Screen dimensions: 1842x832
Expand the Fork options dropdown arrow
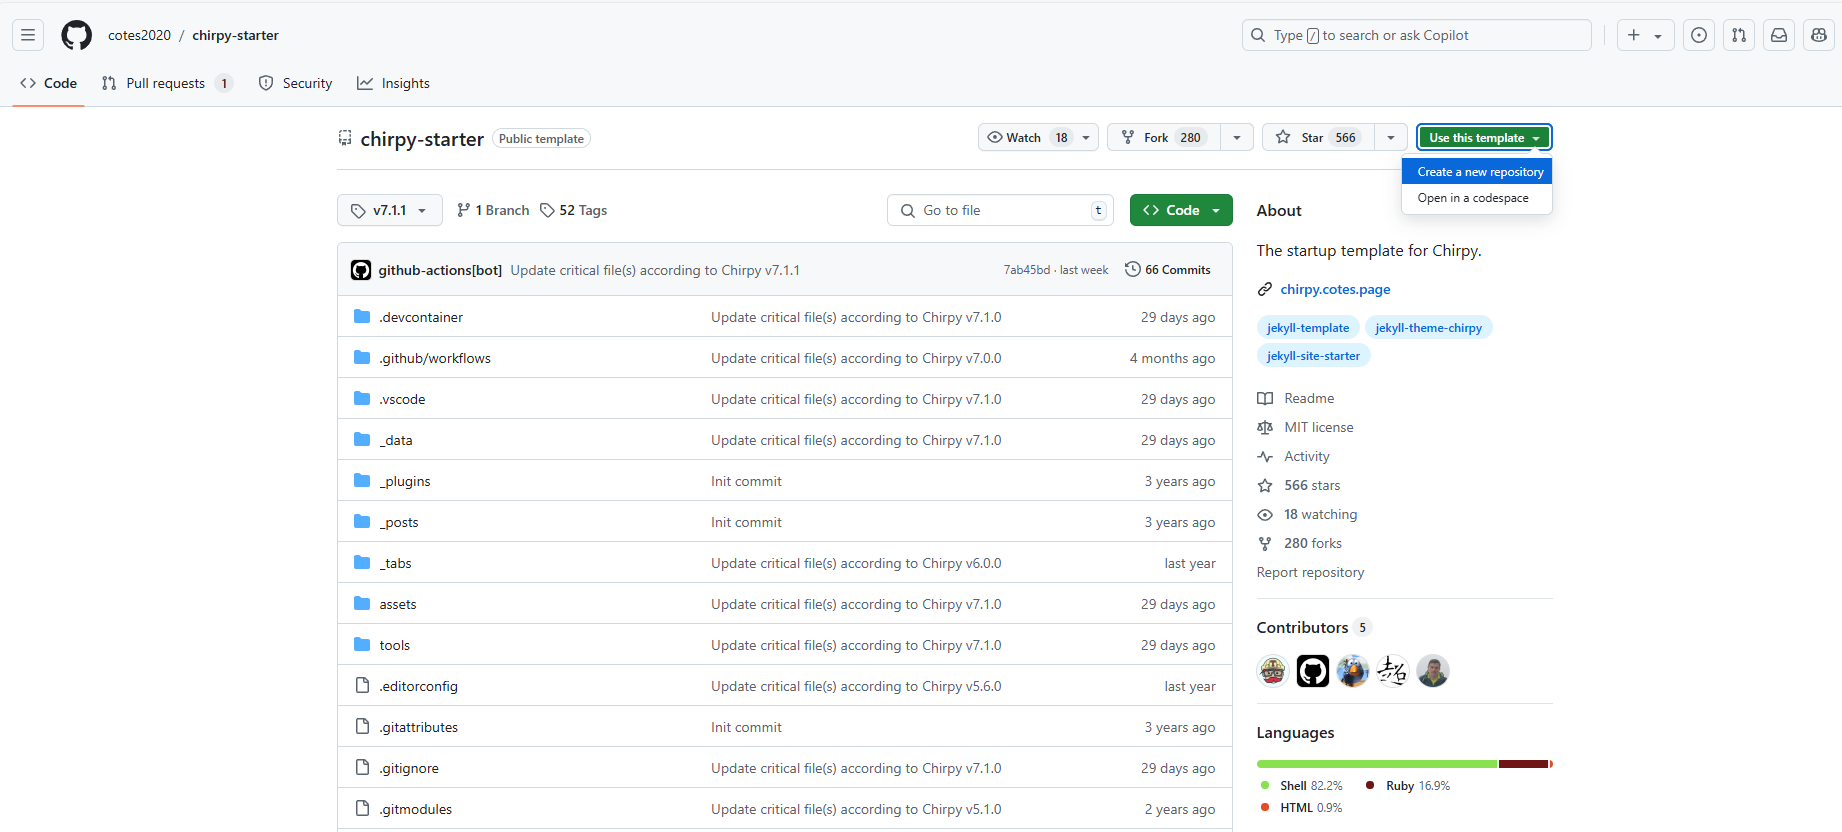coord(1237,138)
